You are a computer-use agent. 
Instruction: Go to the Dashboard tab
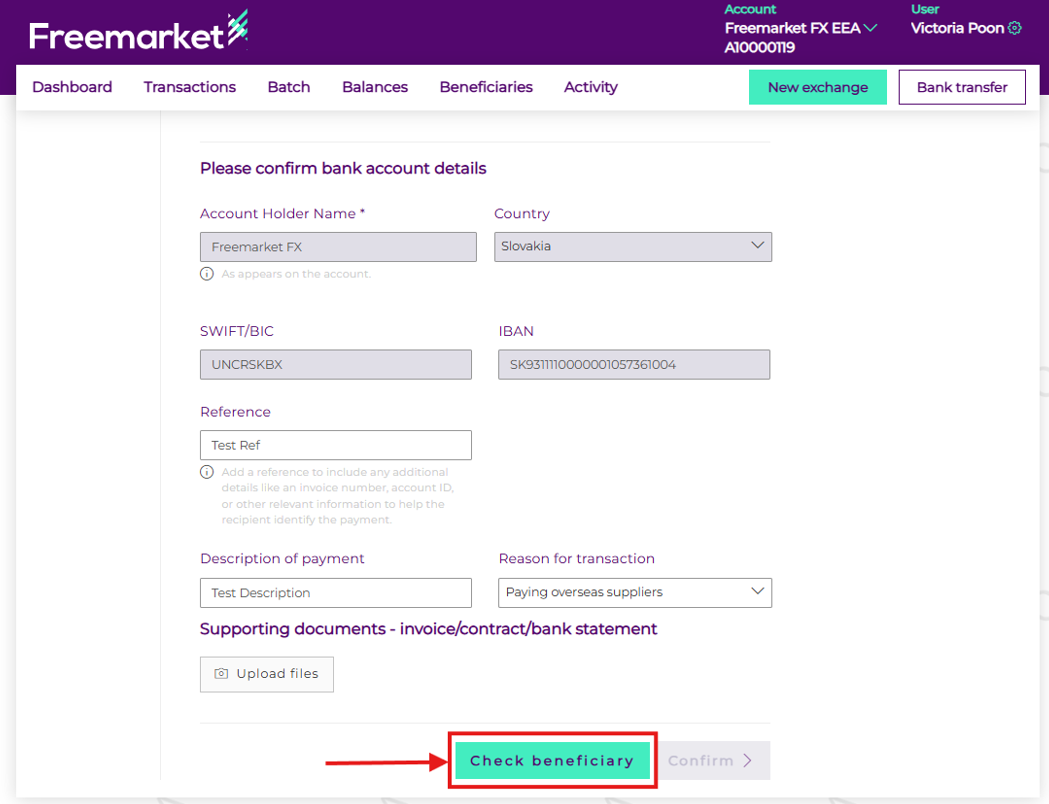[x=72, y=87]
